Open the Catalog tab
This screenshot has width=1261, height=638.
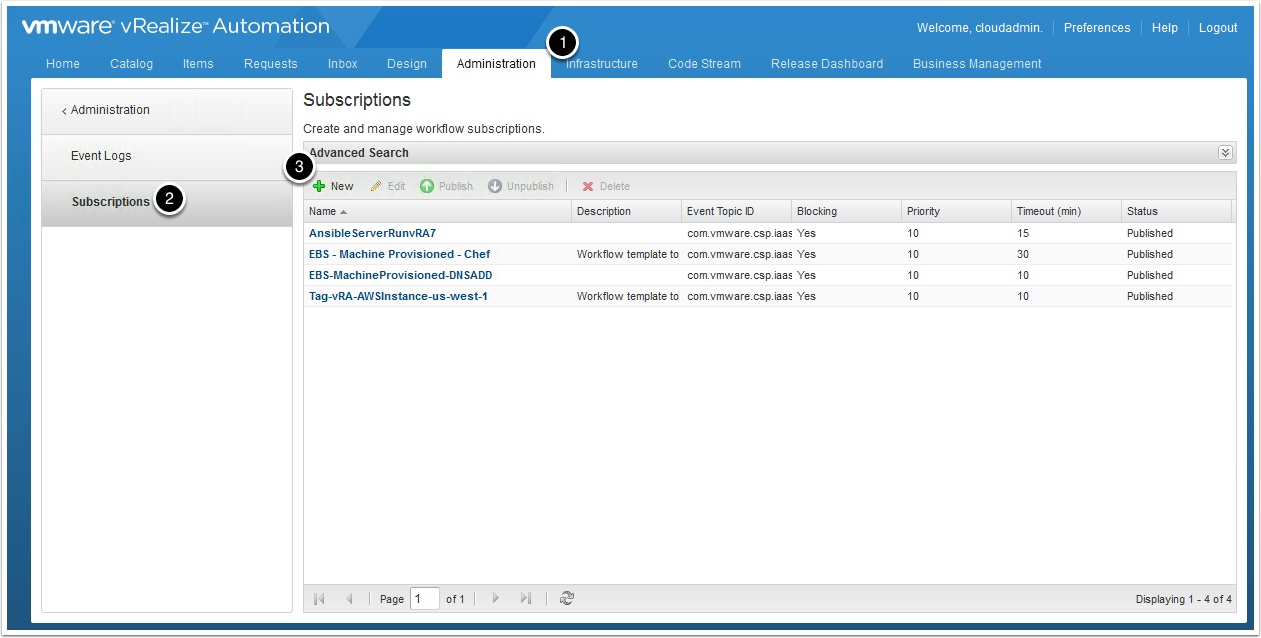(132, 64)
